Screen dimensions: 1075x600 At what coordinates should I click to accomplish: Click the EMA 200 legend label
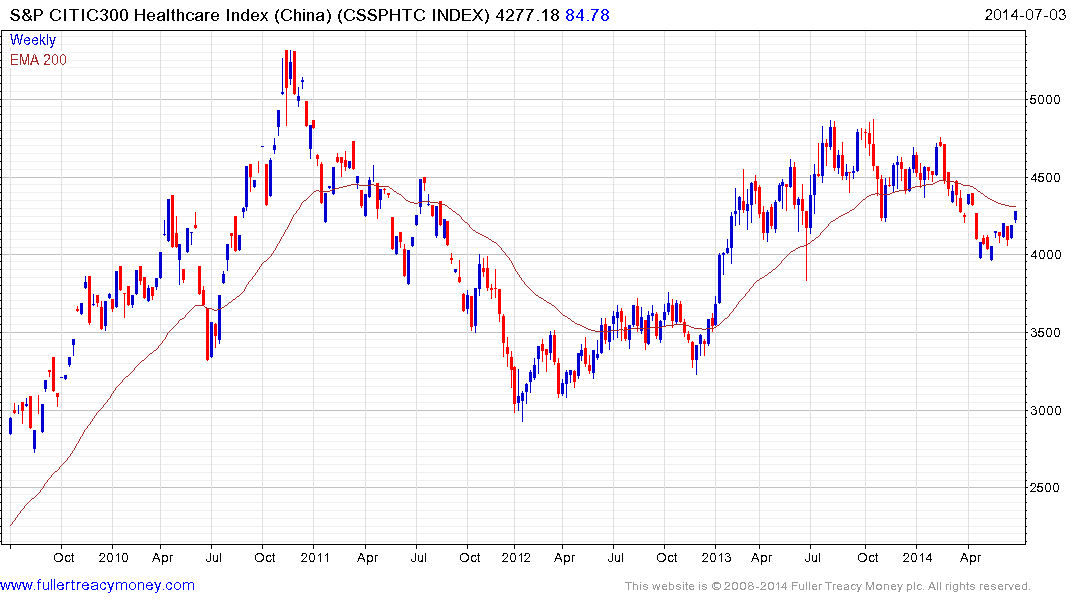coord(38,59)
